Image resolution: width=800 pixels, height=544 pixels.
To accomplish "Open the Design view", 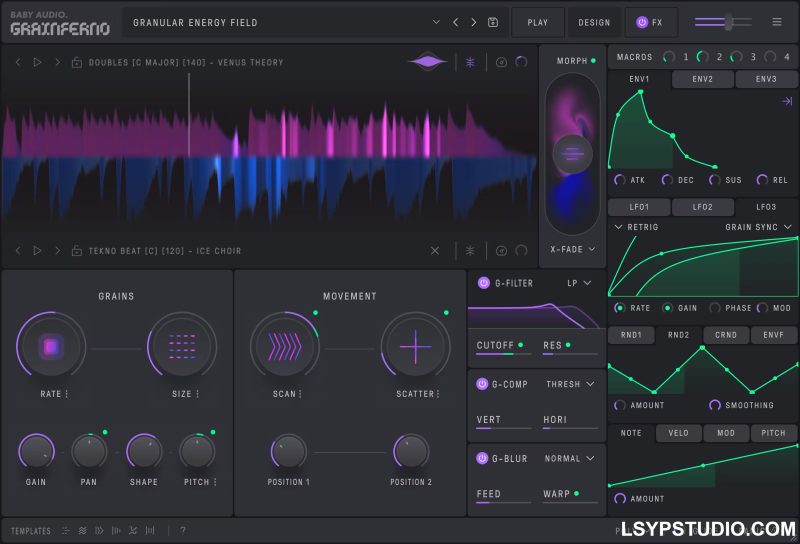I will [594, 22].
